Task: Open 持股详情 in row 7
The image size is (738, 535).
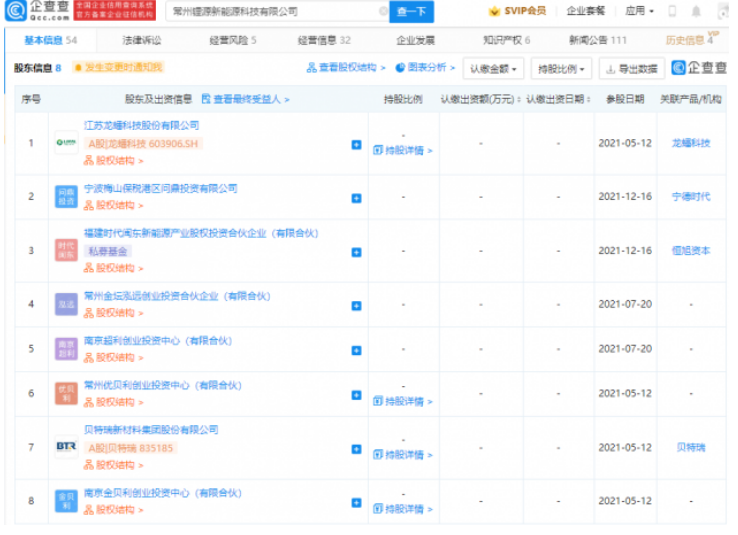Action: pos(403,455)
